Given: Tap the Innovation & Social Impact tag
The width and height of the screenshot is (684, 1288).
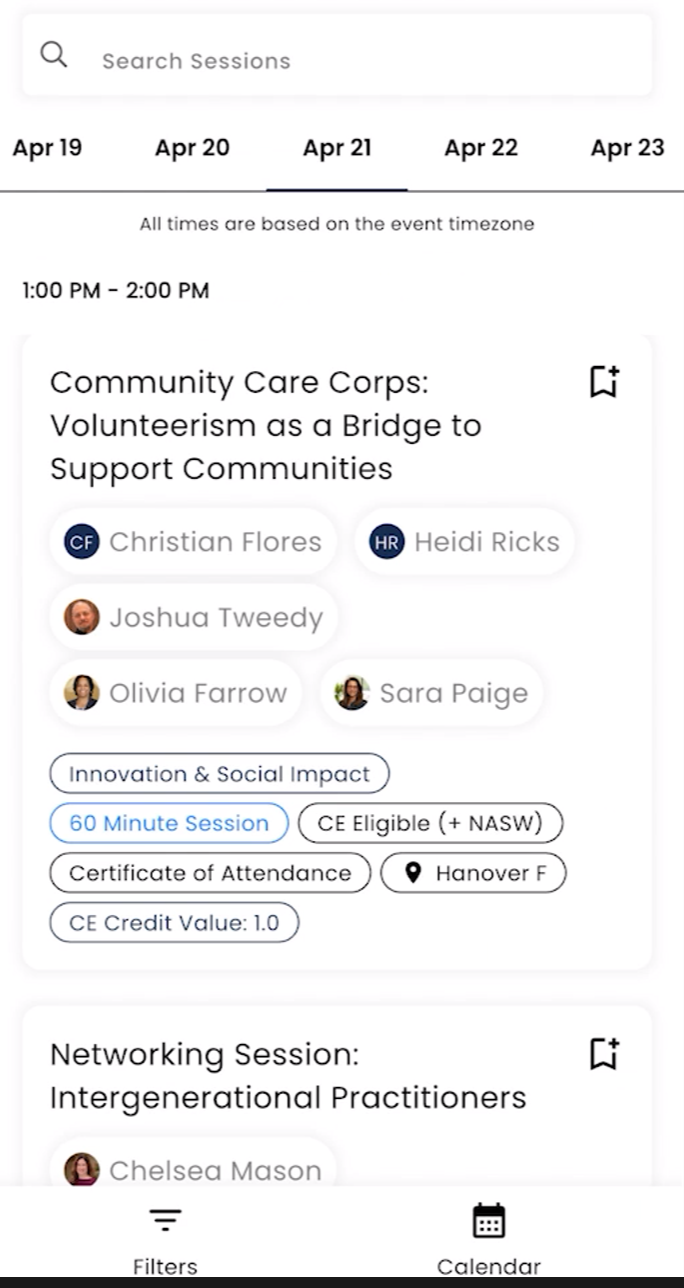Looking at the screenshot, I should click(x=219, y=774).
